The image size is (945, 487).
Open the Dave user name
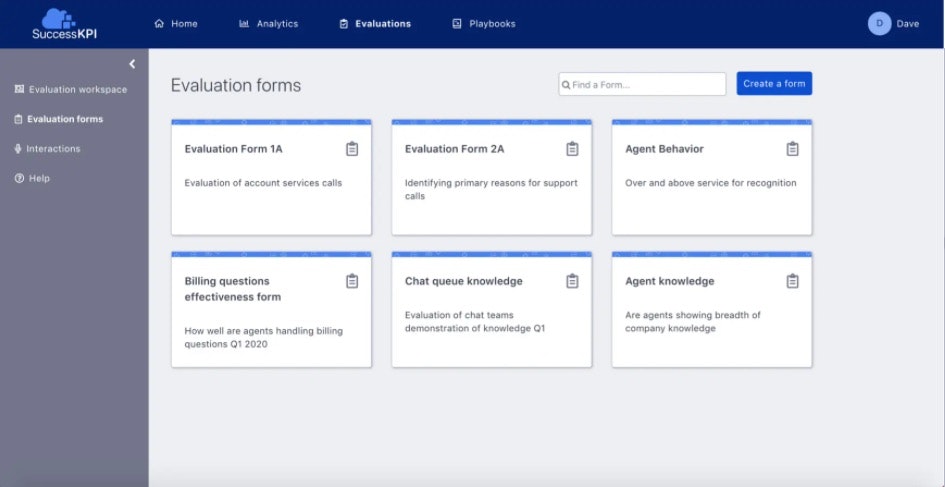(x=908, y=24)
